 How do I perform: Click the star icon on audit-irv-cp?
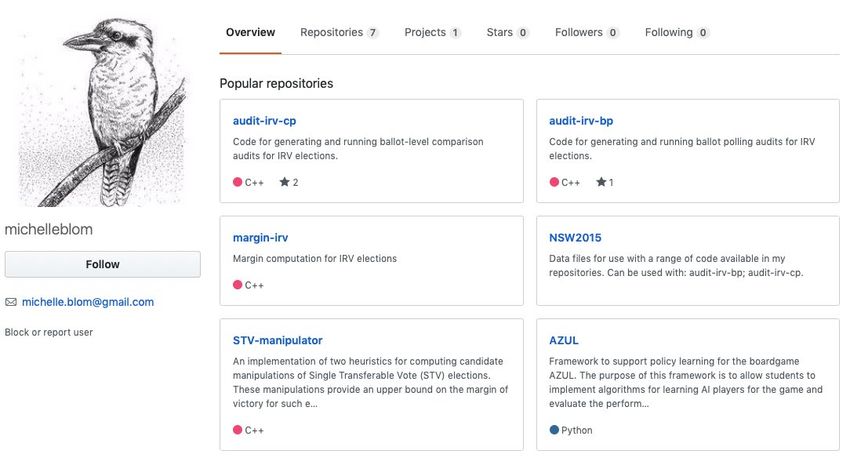[284, 182]
